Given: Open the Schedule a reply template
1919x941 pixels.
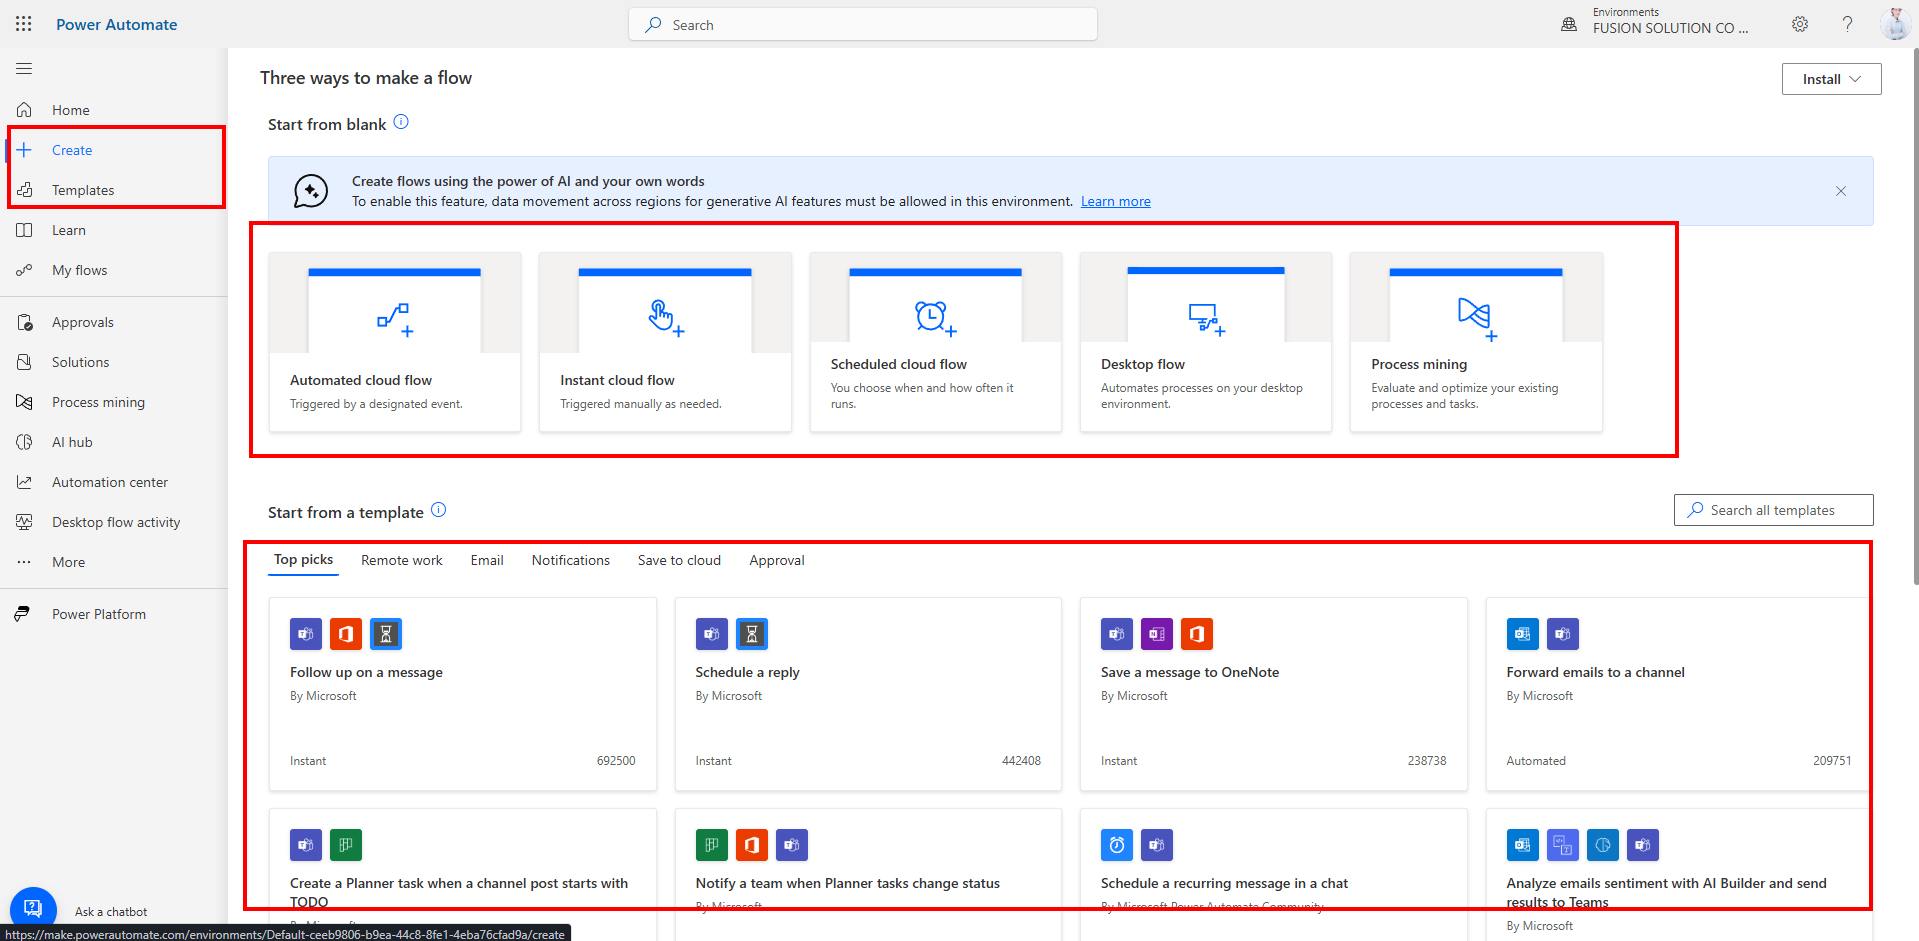Looking at the screenshot, I should (x=868, y=694).
